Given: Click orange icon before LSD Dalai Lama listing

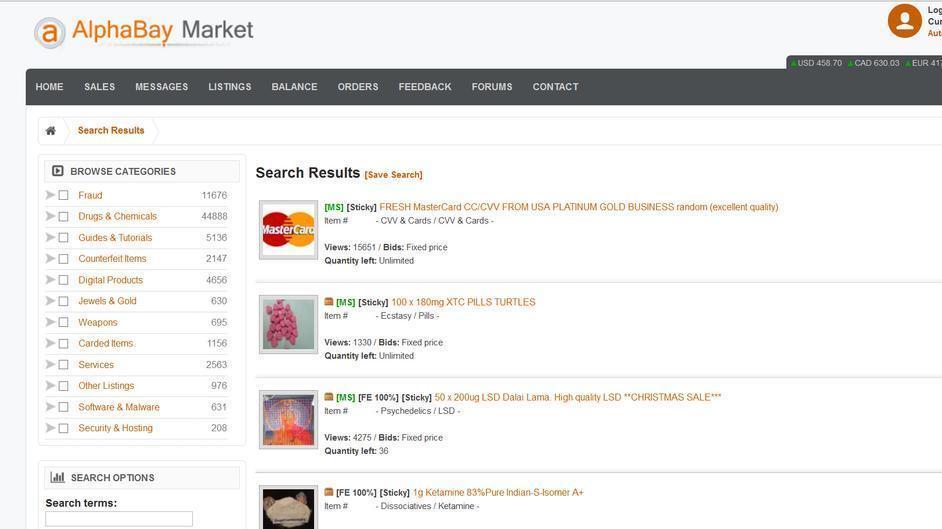Looking at the screenshot, I should tap(329, 396).
